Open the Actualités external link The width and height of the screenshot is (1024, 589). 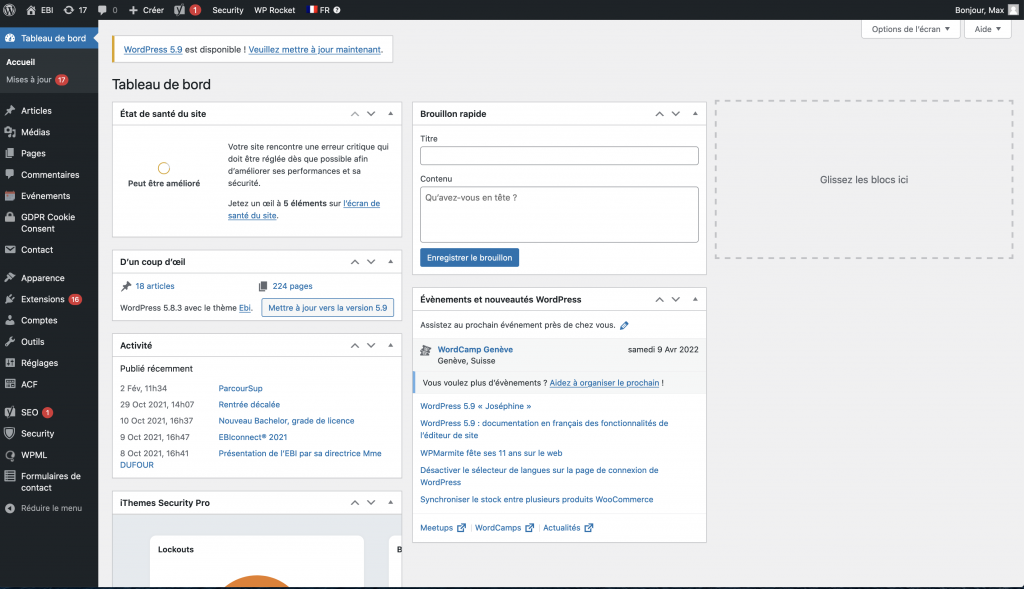pos(568,528)
